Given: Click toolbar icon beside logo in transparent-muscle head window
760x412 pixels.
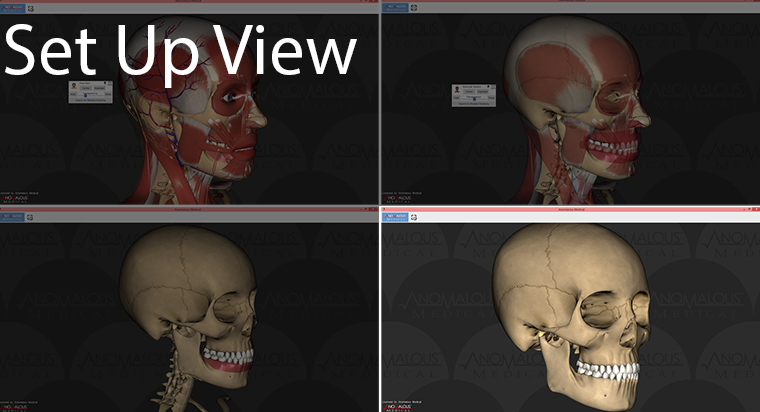Looking at the screenshot, I should click(x=414, y=8).
